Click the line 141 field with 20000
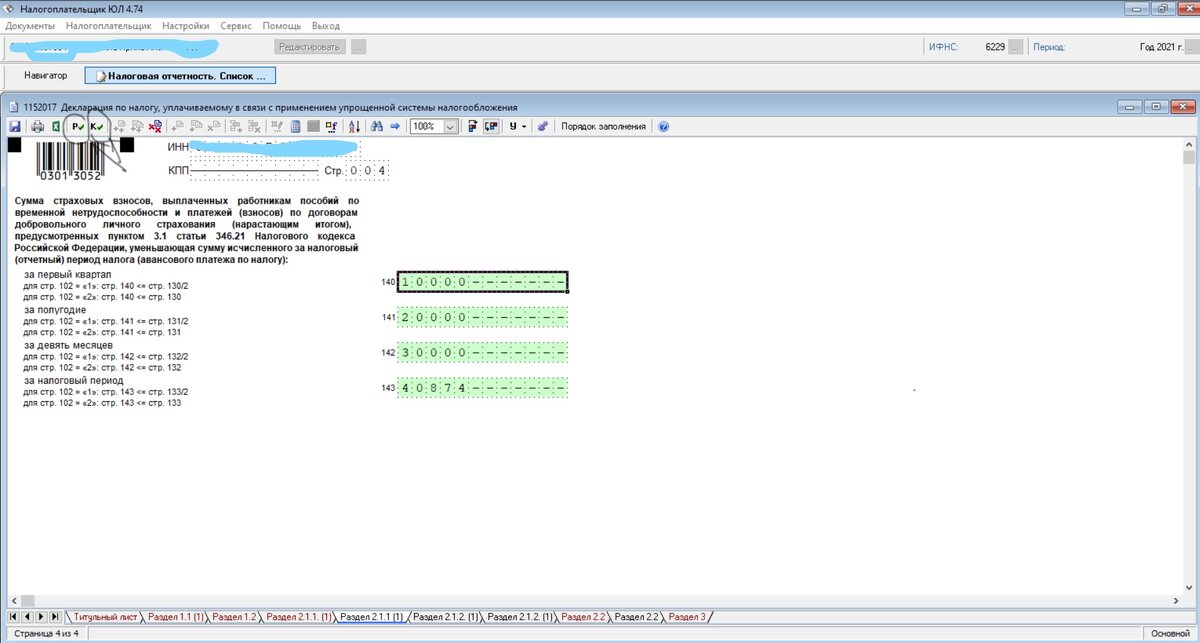The image size is (1200, 643). click(483, 317)
